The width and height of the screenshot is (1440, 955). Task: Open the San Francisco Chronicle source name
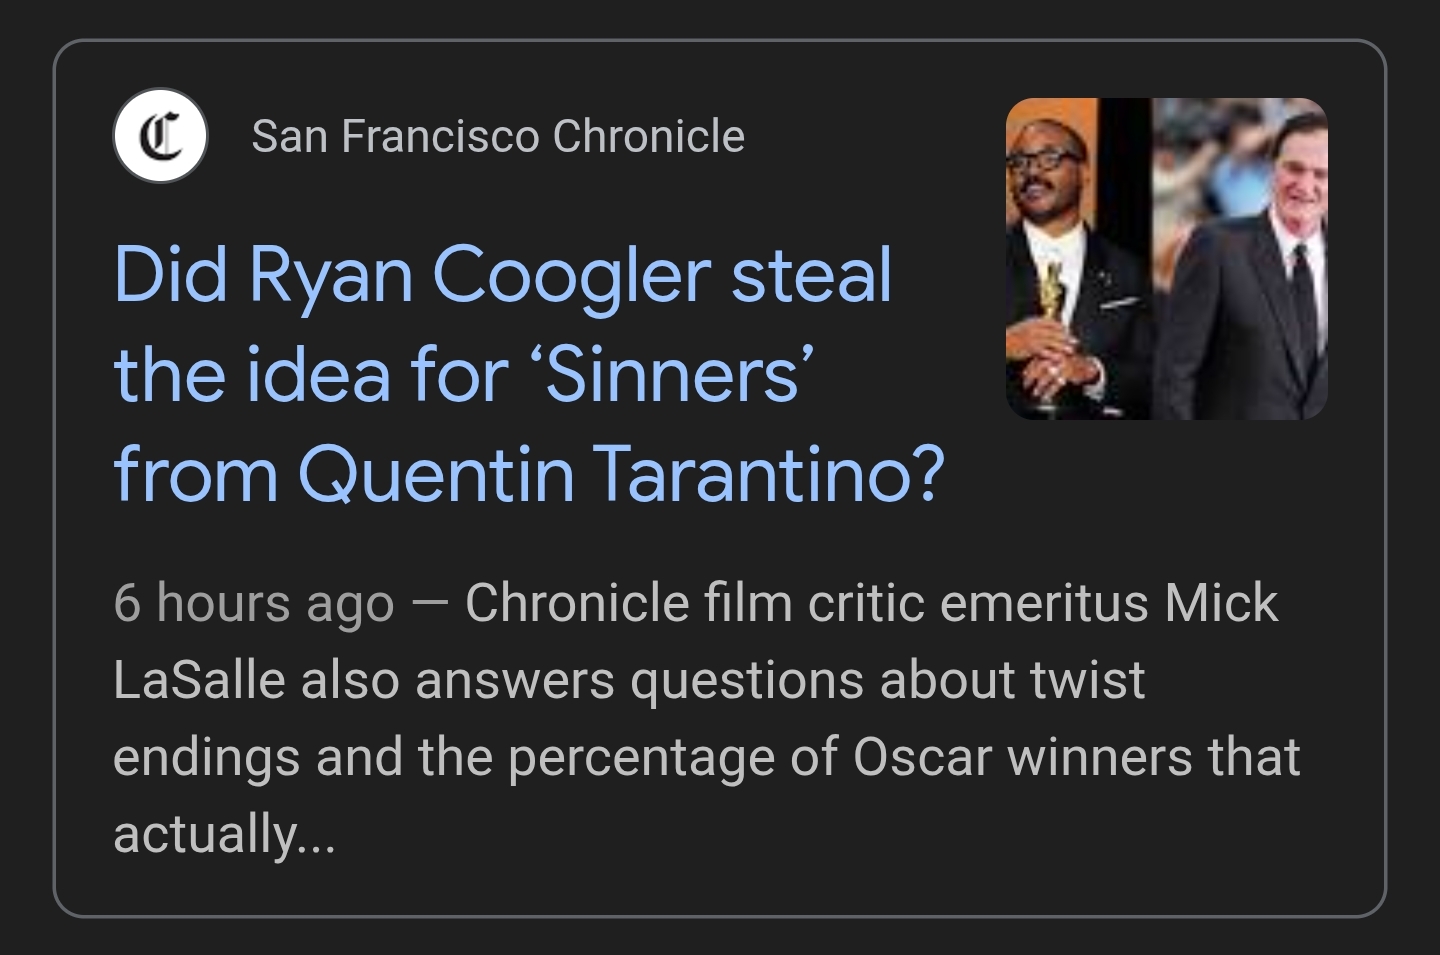[x=497, y=136]
